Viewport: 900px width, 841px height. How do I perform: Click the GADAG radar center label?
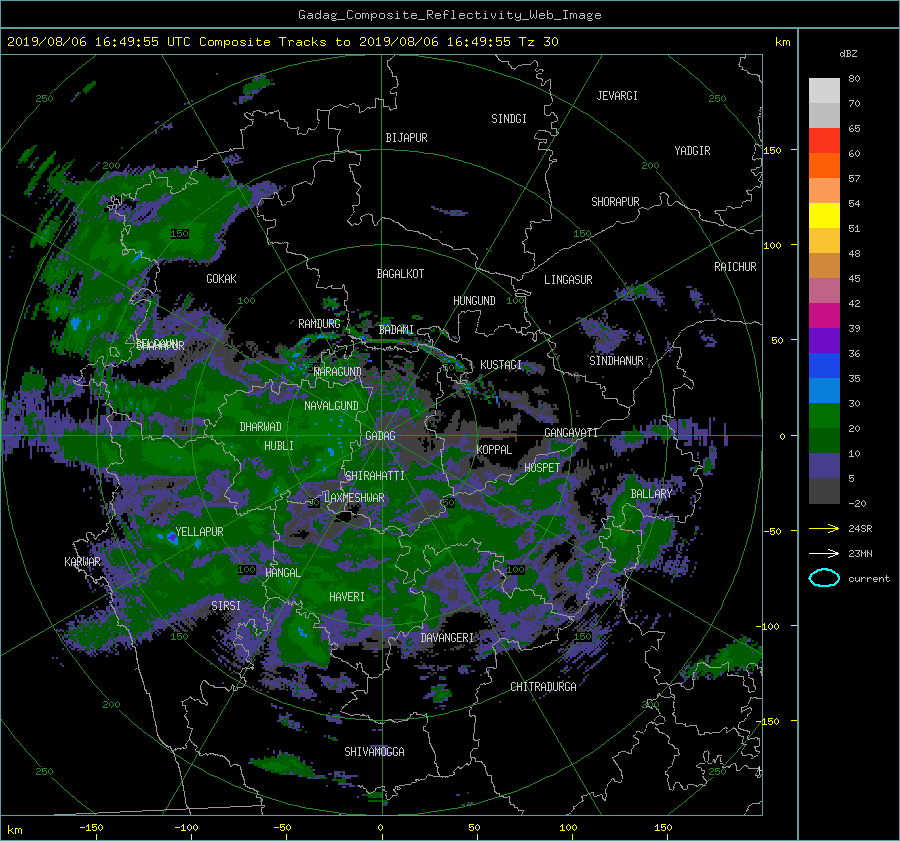(380, 436)
